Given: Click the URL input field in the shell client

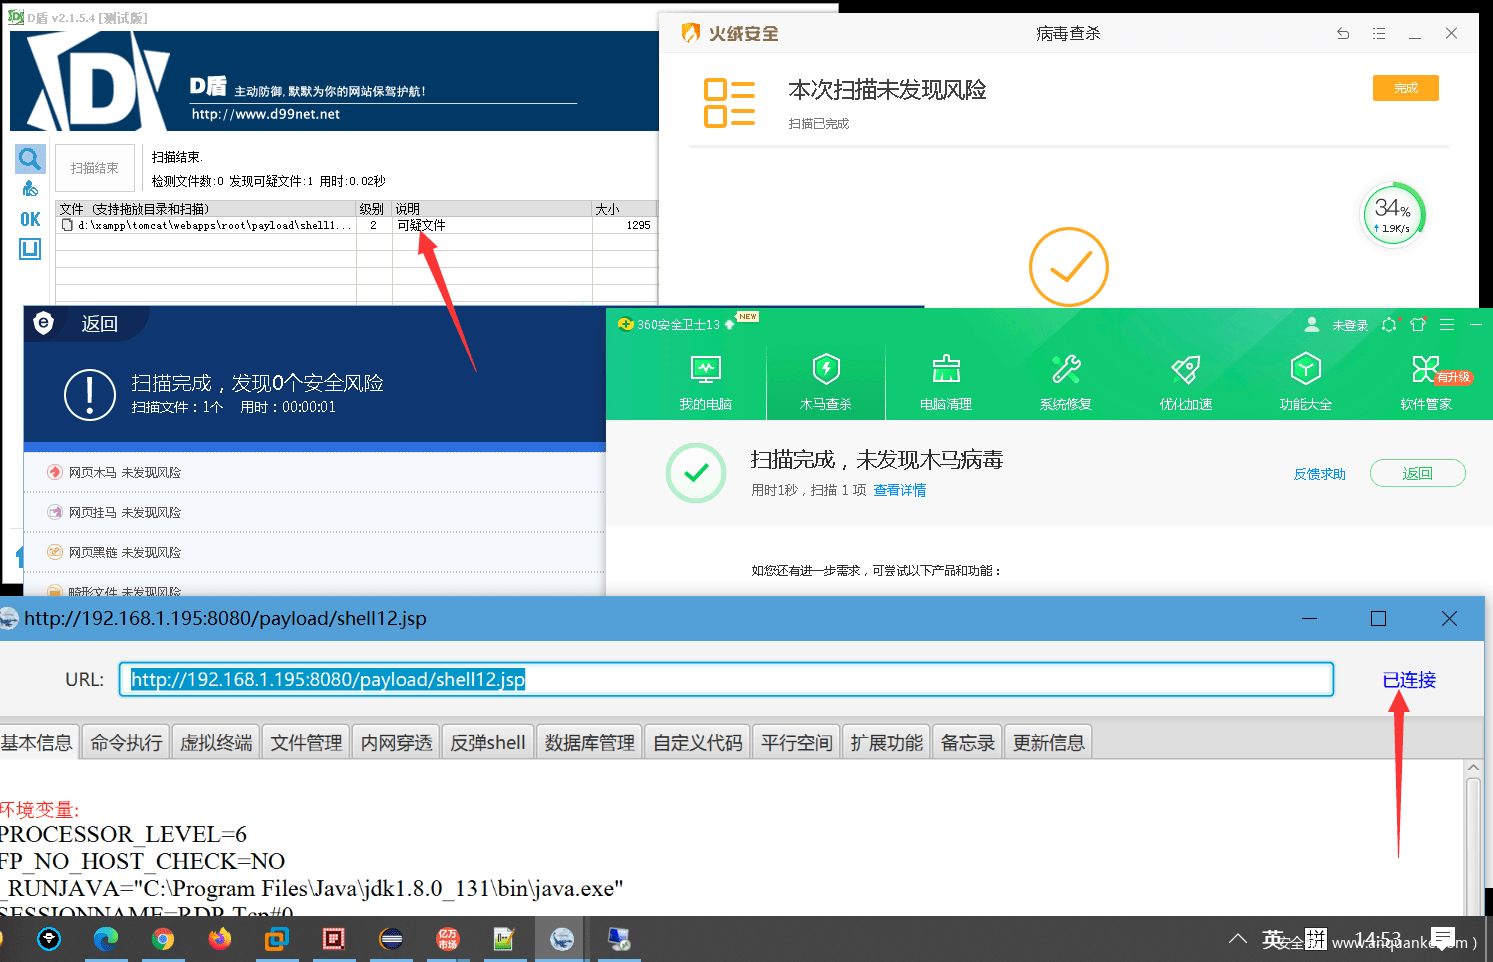Looking at the screenshot, I should (726, 679).
